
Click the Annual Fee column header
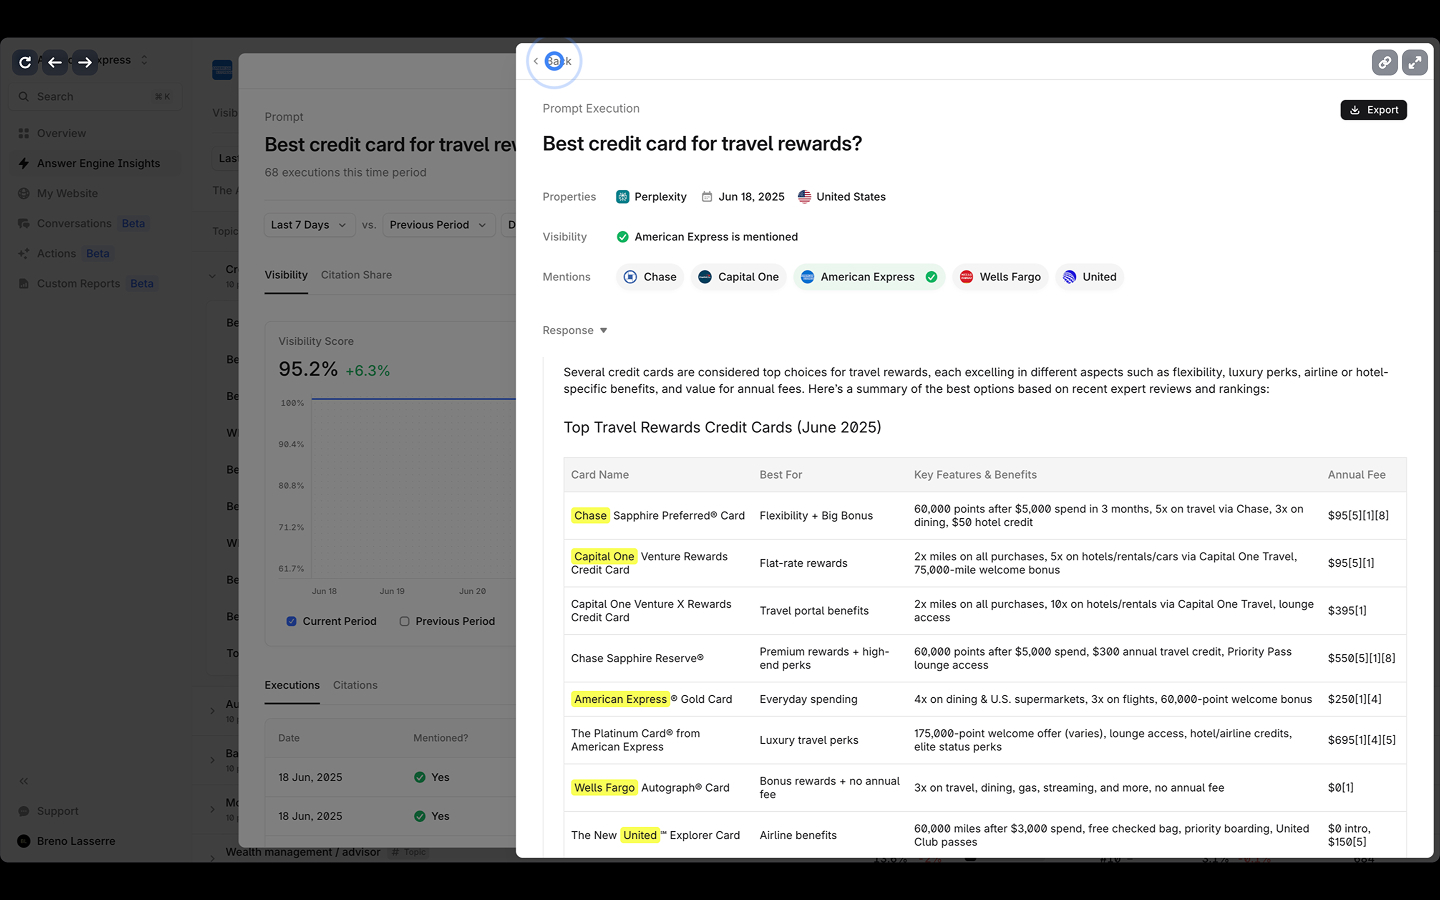pos(1357,475)
